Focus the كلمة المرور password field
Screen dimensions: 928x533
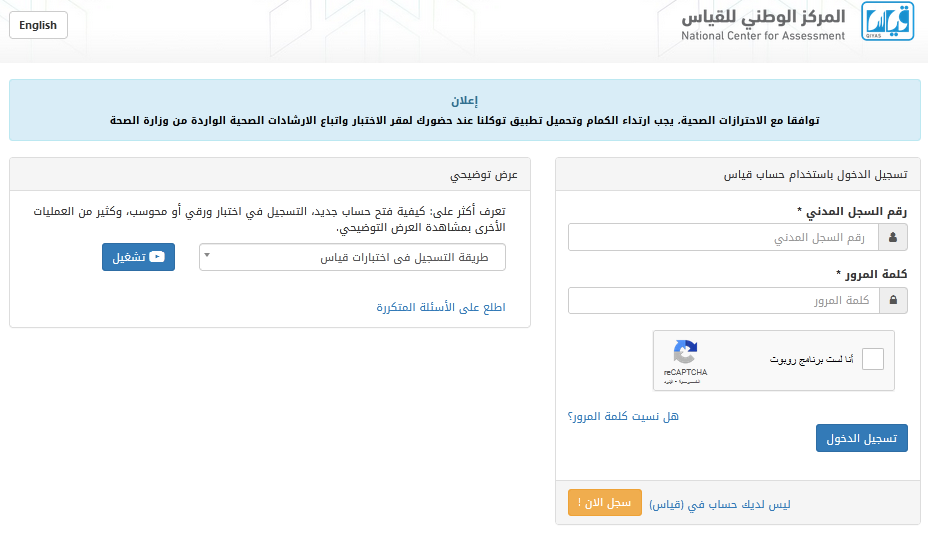tap(724, 301)
